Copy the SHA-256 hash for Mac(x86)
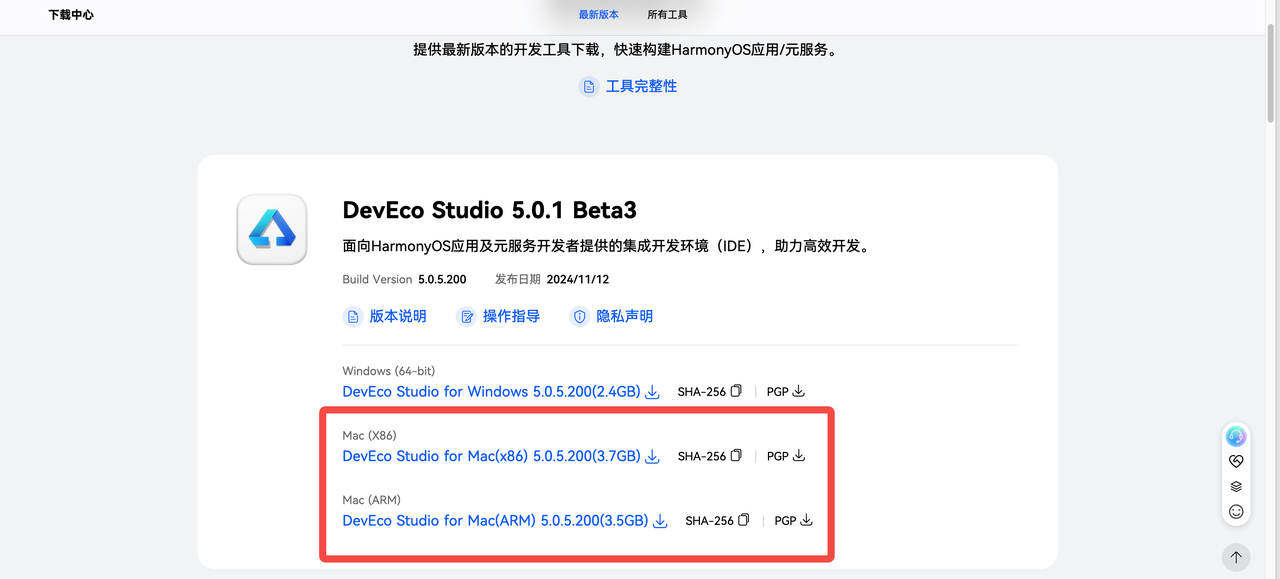The image size is (1280, 579). click(737, 456)
